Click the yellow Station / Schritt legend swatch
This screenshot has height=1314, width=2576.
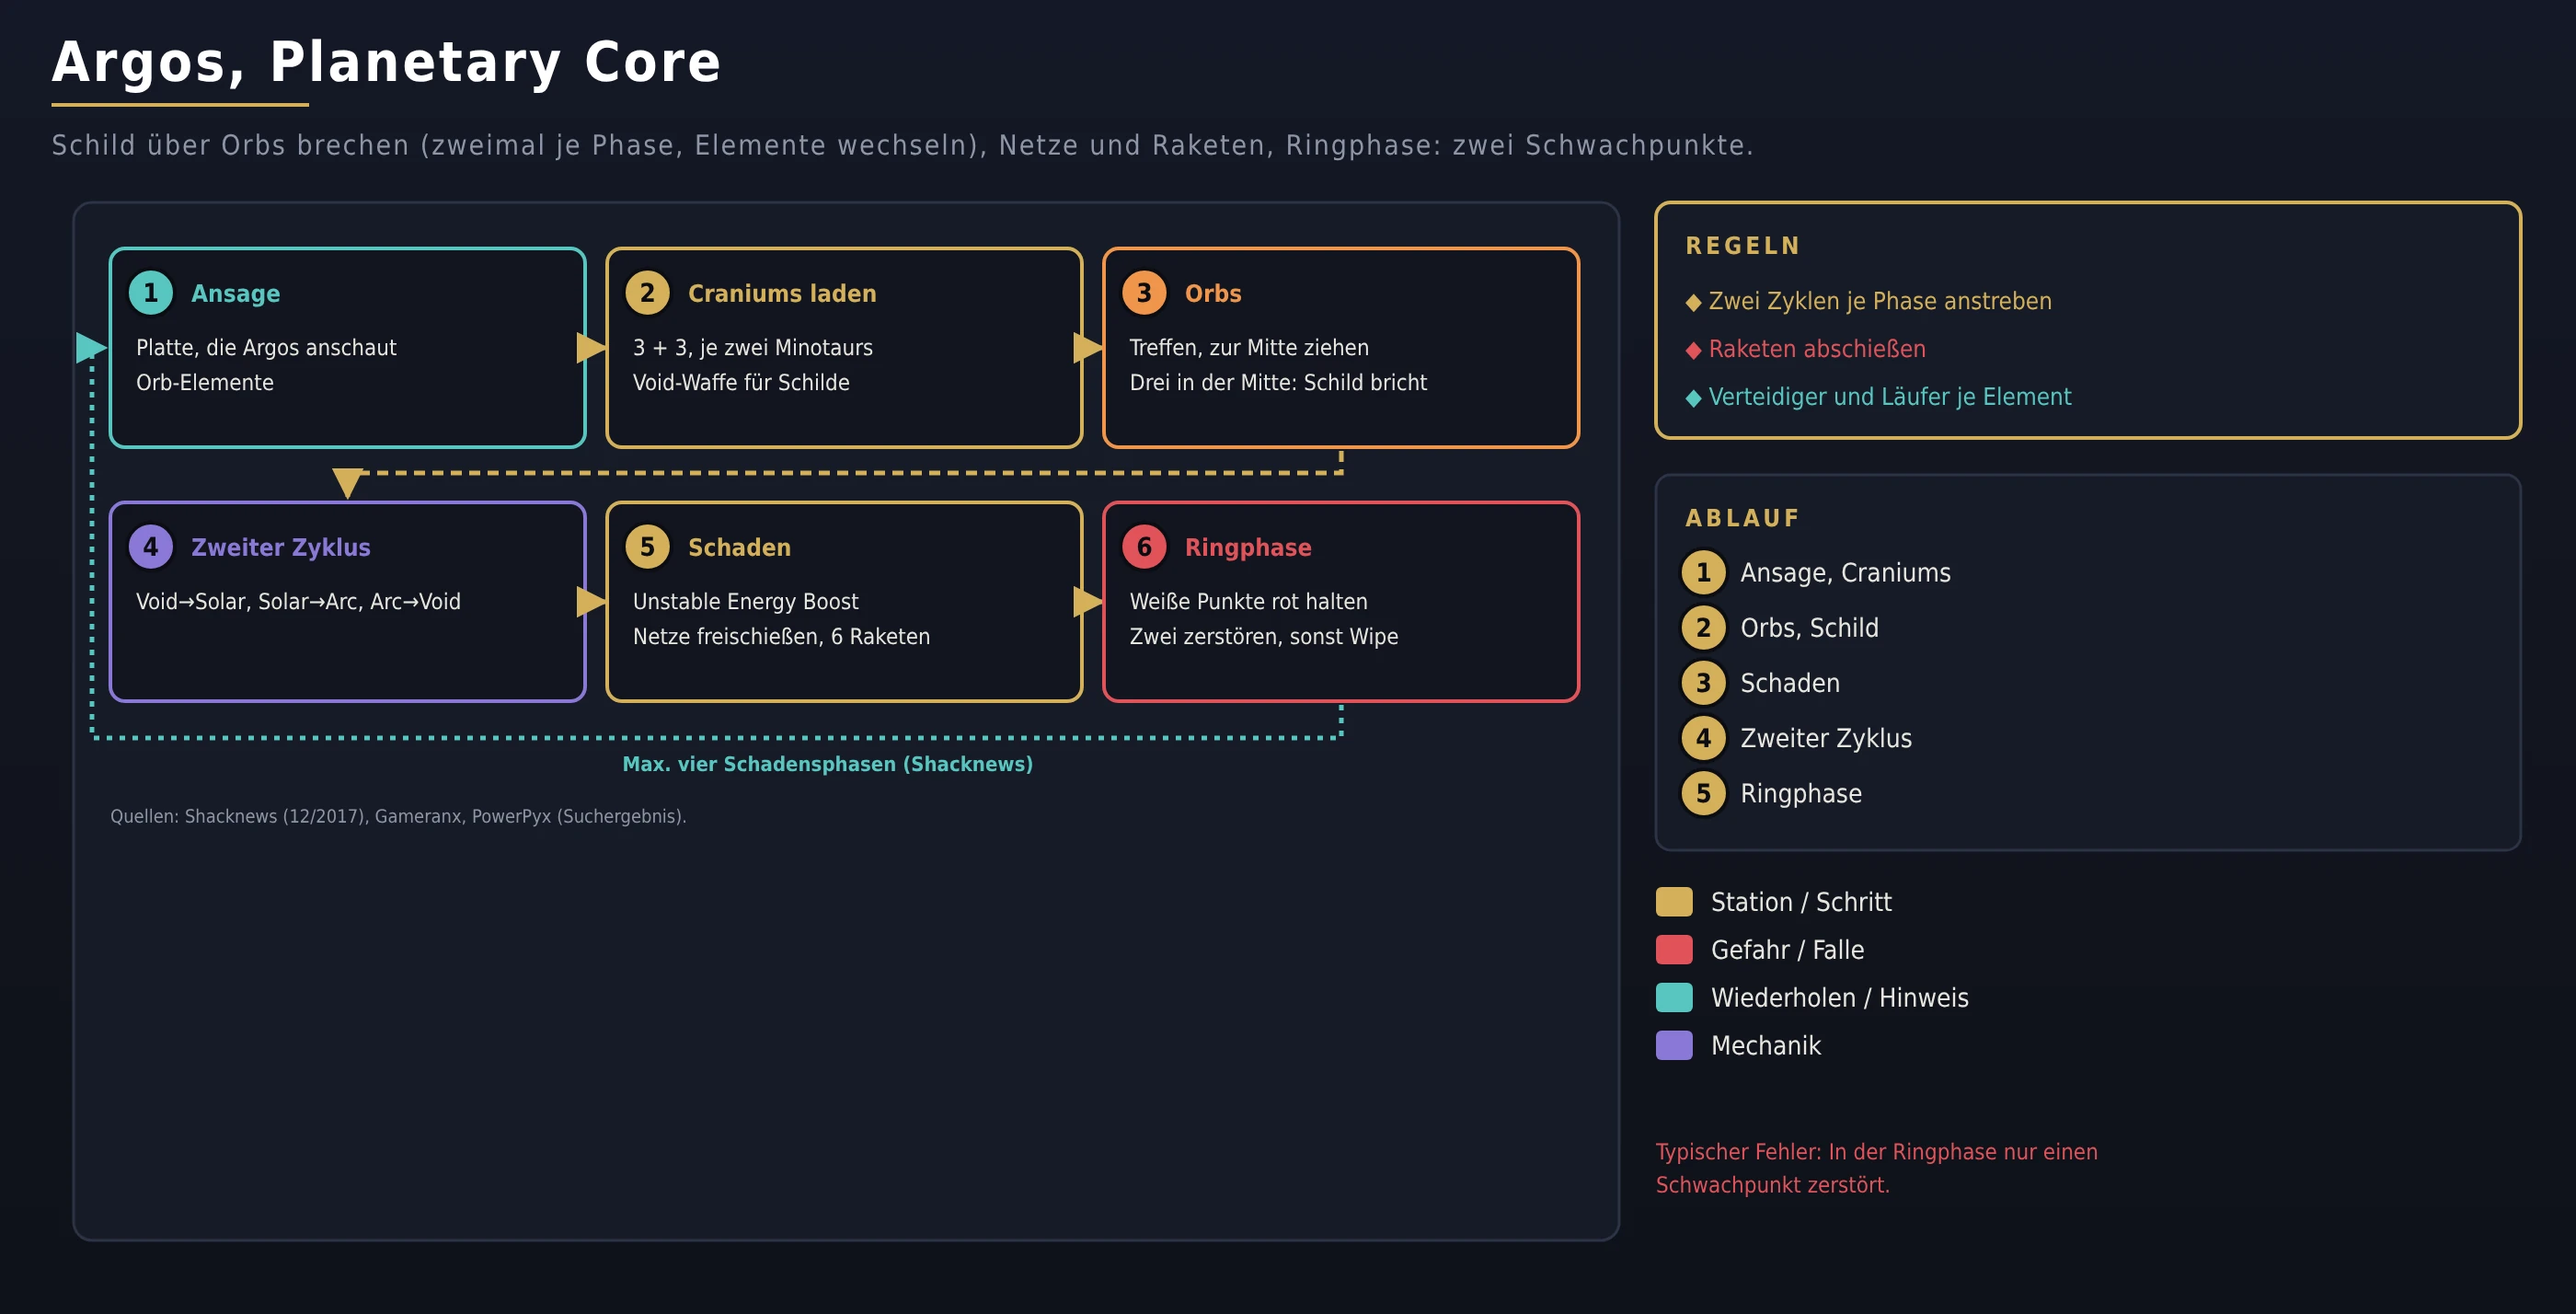pos(1674,902)
